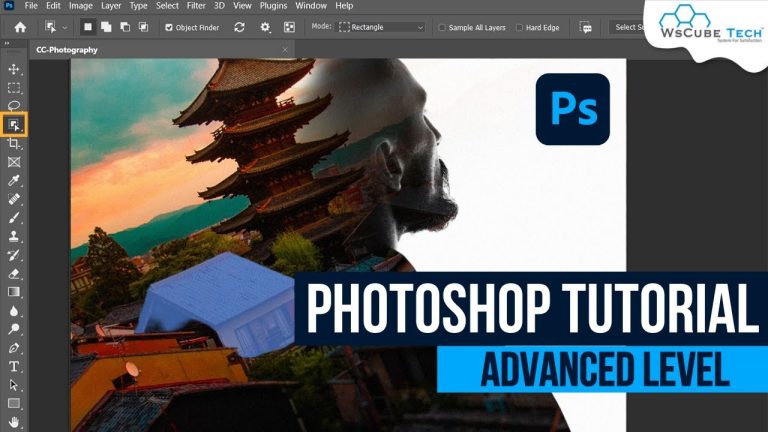The image size is (768, 432).
Task: Switch to the CC-Photography document tab
Action: click(x=68, y=49)
